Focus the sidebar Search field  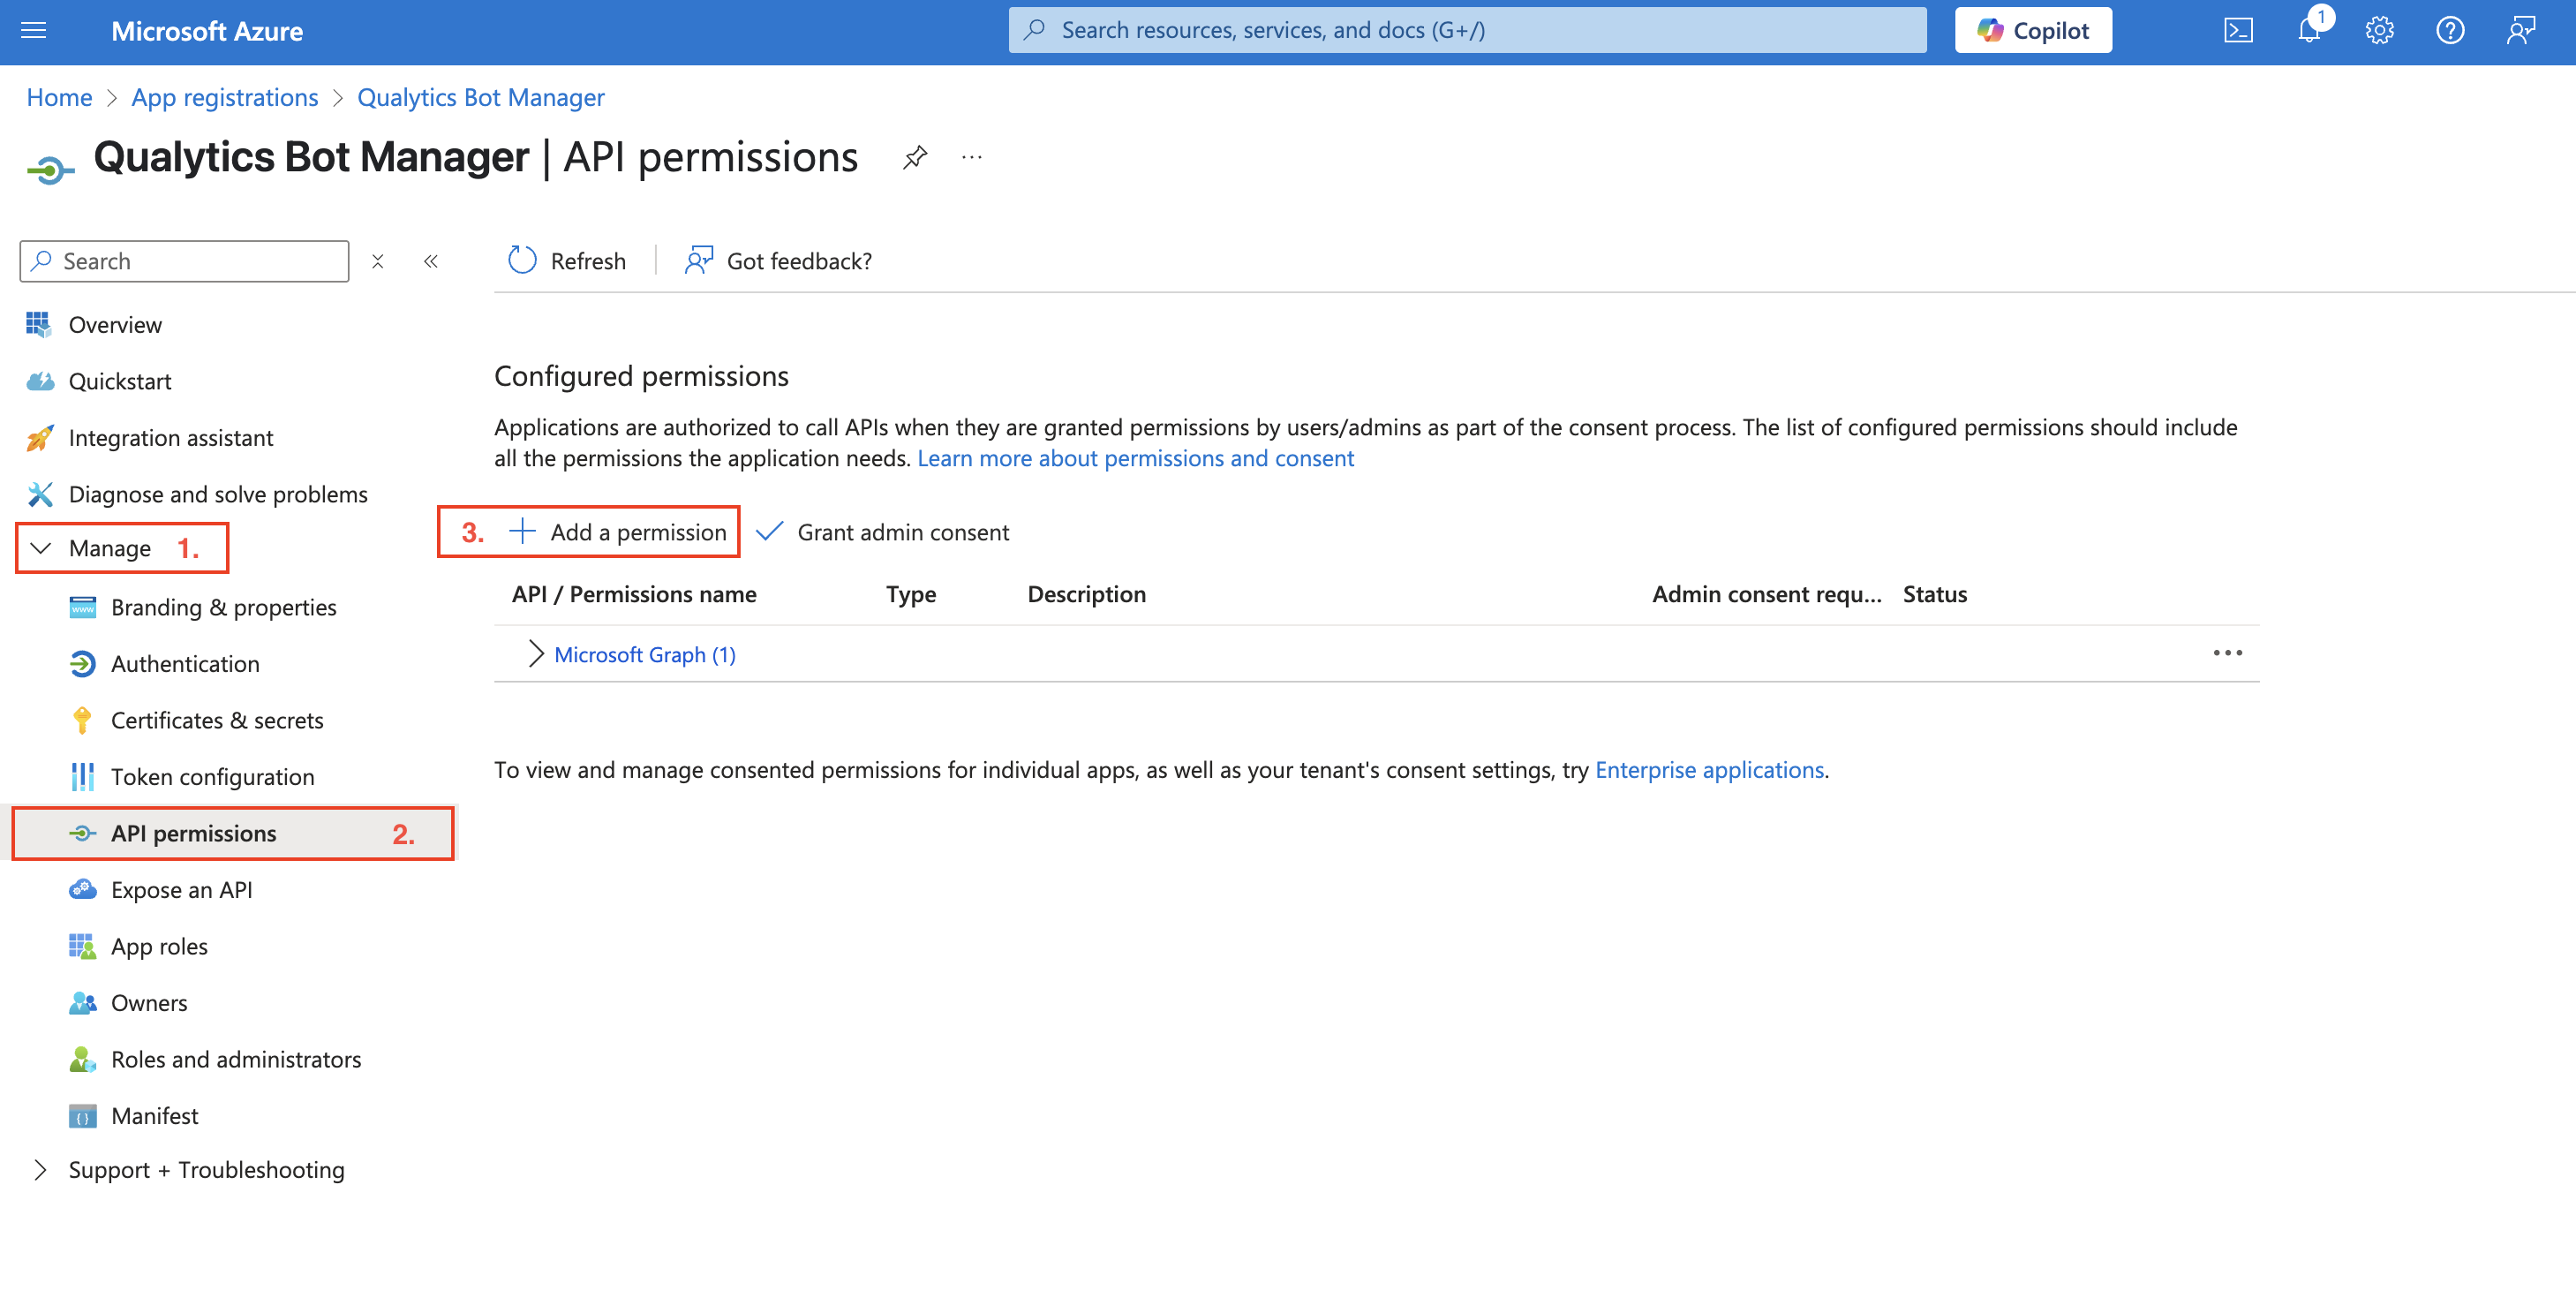click(x=184, y=261)
